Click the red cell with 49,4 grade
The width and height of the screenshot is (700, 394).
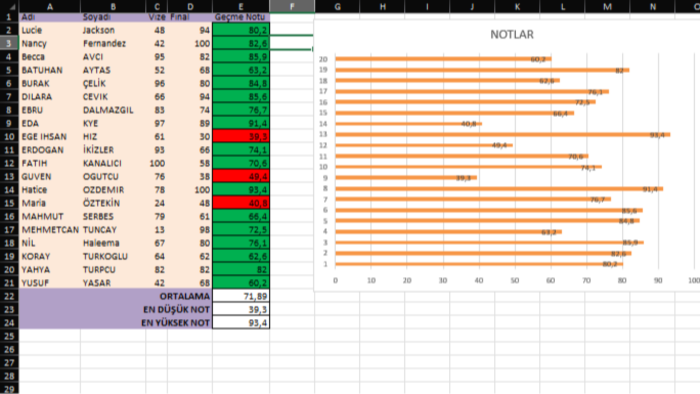(241, 176)
